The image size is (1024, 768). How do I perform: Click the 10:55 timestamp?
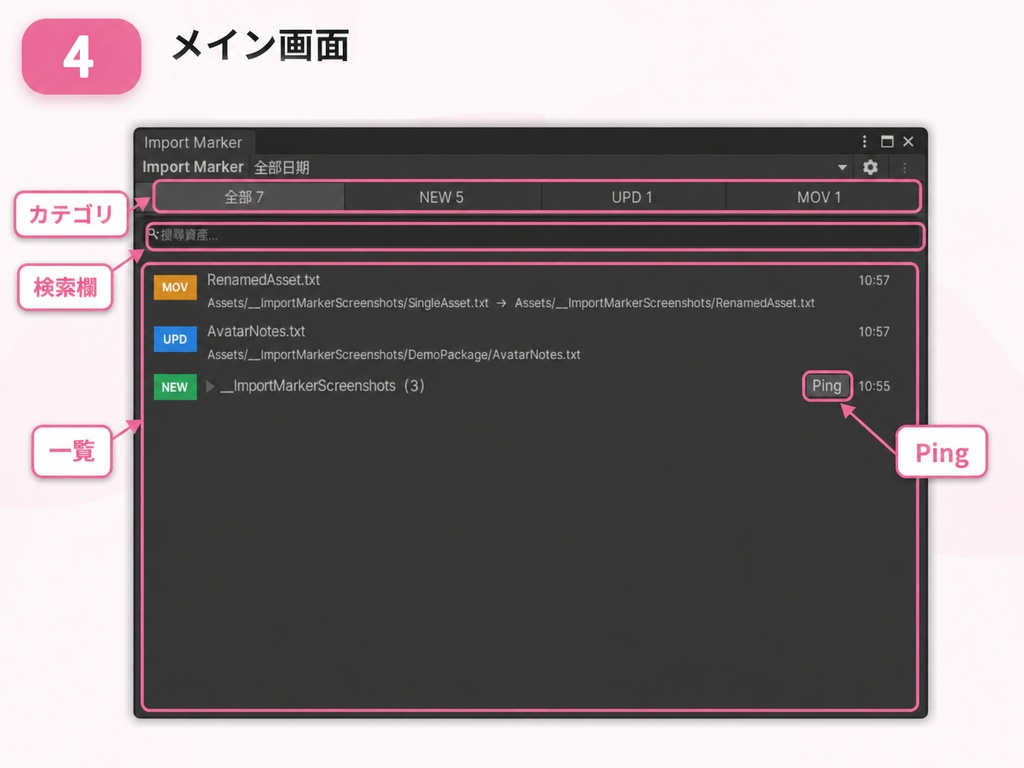[x=874, y=386]
